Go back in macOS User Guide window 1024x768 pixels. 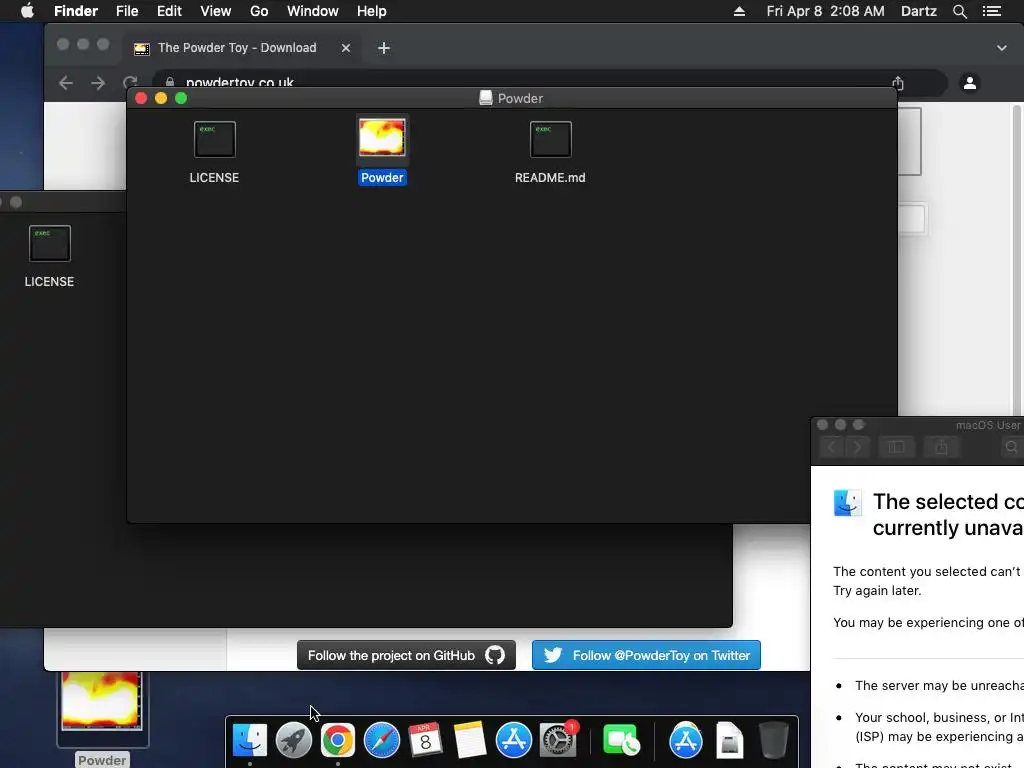pos(832,447)
